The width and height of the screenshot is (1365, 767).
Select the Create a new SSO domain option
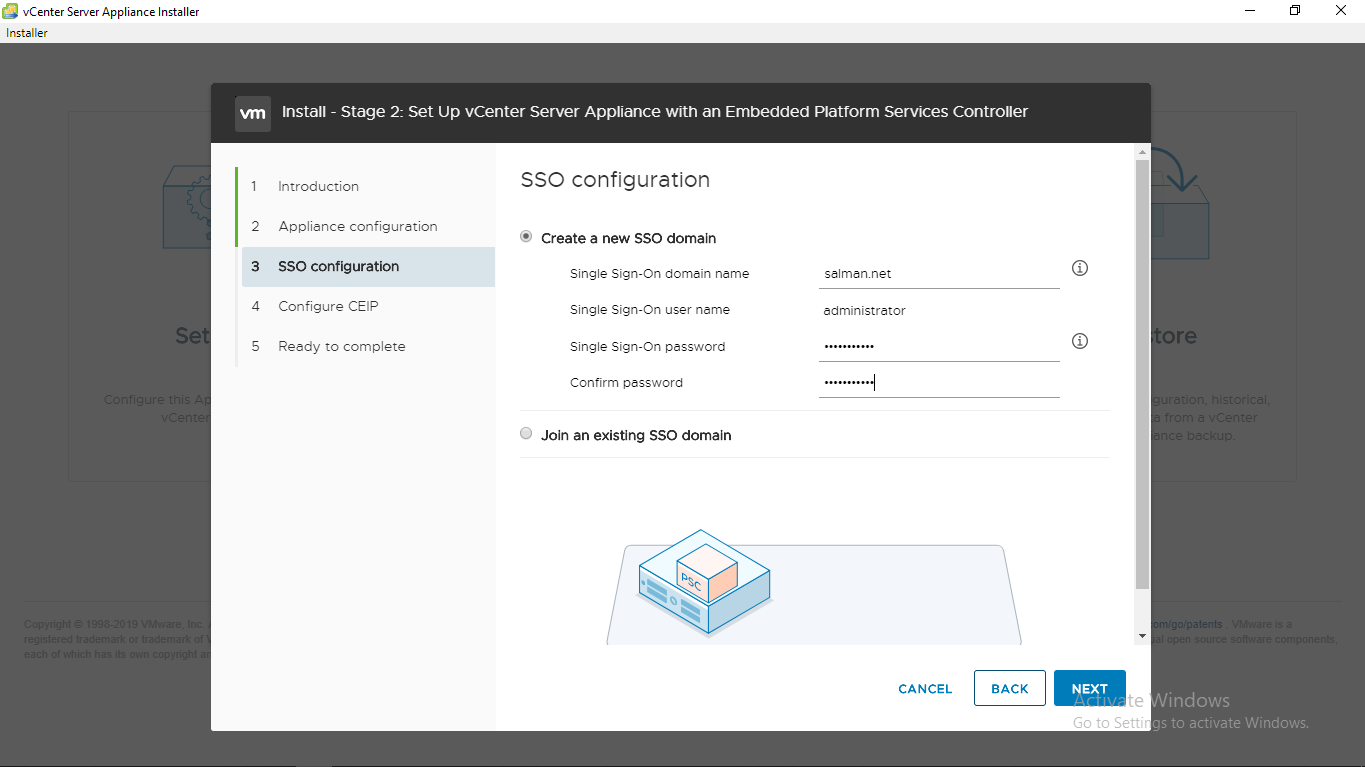click(526, 236)
